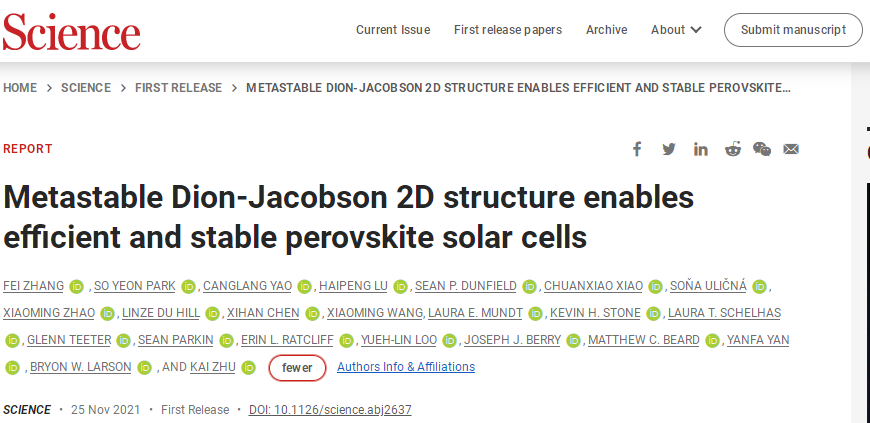Click the Science logo
The width and height of the screenshot is (870, 423).
tap(72, 31)
